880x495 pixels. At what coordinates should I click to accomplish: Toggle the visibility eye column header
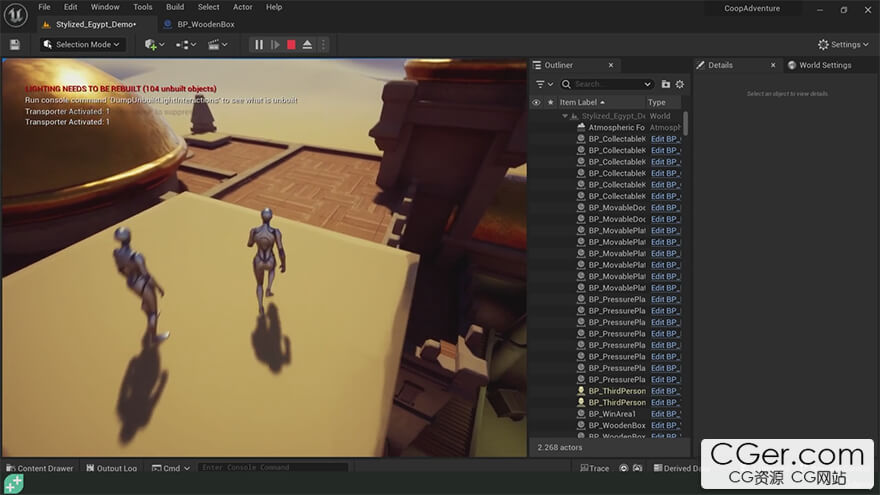tap(537, 102)
